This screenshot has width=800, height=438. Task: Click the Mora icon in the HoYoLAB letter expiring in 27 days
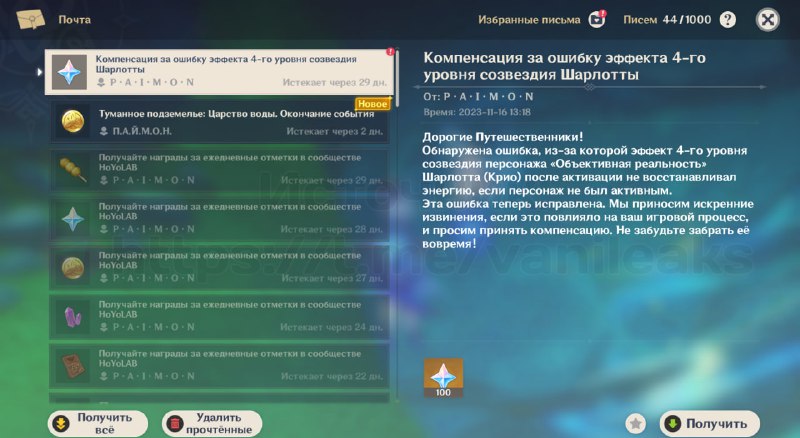point(72,267)
